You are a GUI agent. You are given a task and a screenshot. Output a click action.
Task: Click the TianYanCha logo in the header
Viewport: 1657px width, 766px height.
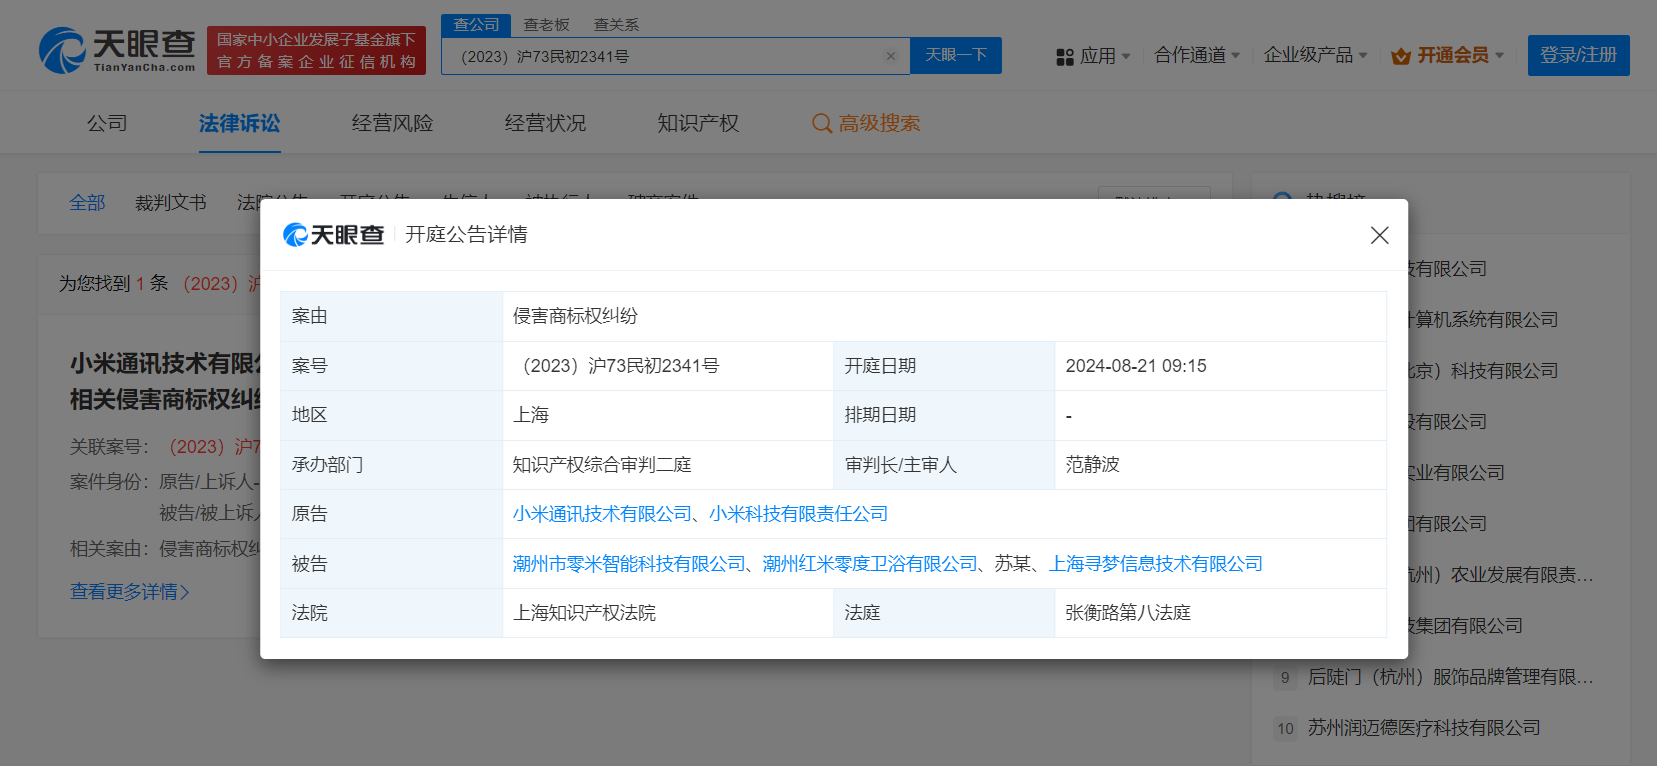(117, 50)
